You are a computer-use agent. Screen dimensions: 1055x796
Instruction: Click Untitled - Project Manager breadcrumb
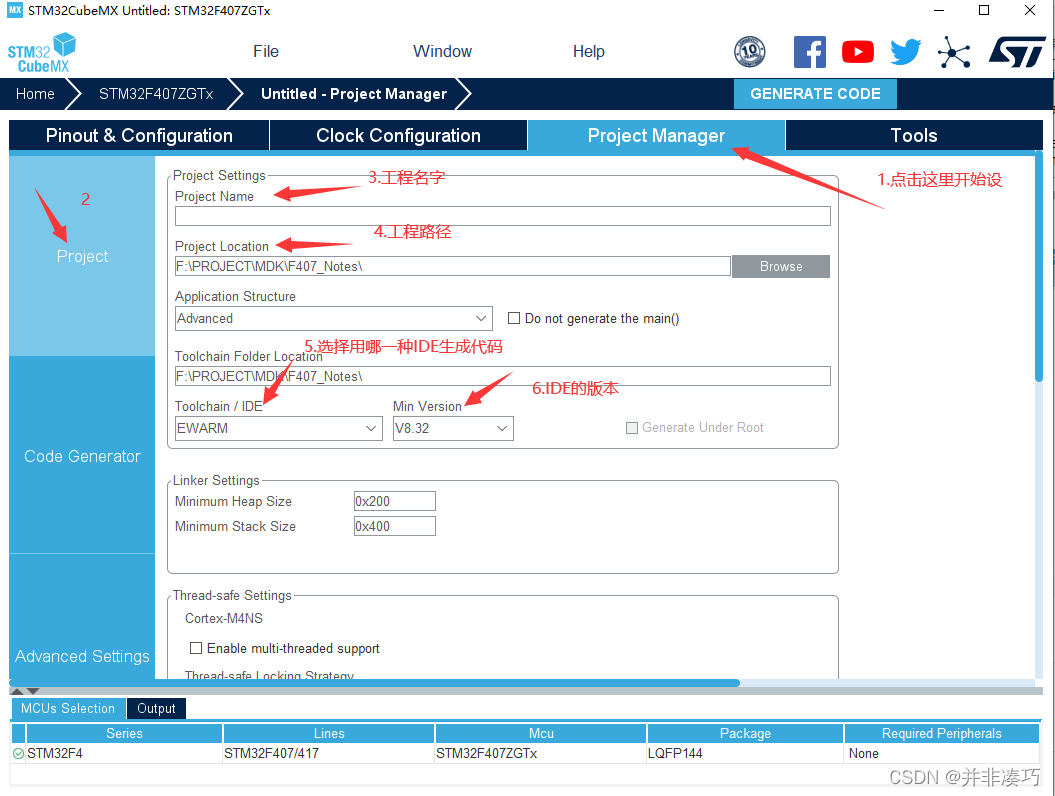pos(354,94)
